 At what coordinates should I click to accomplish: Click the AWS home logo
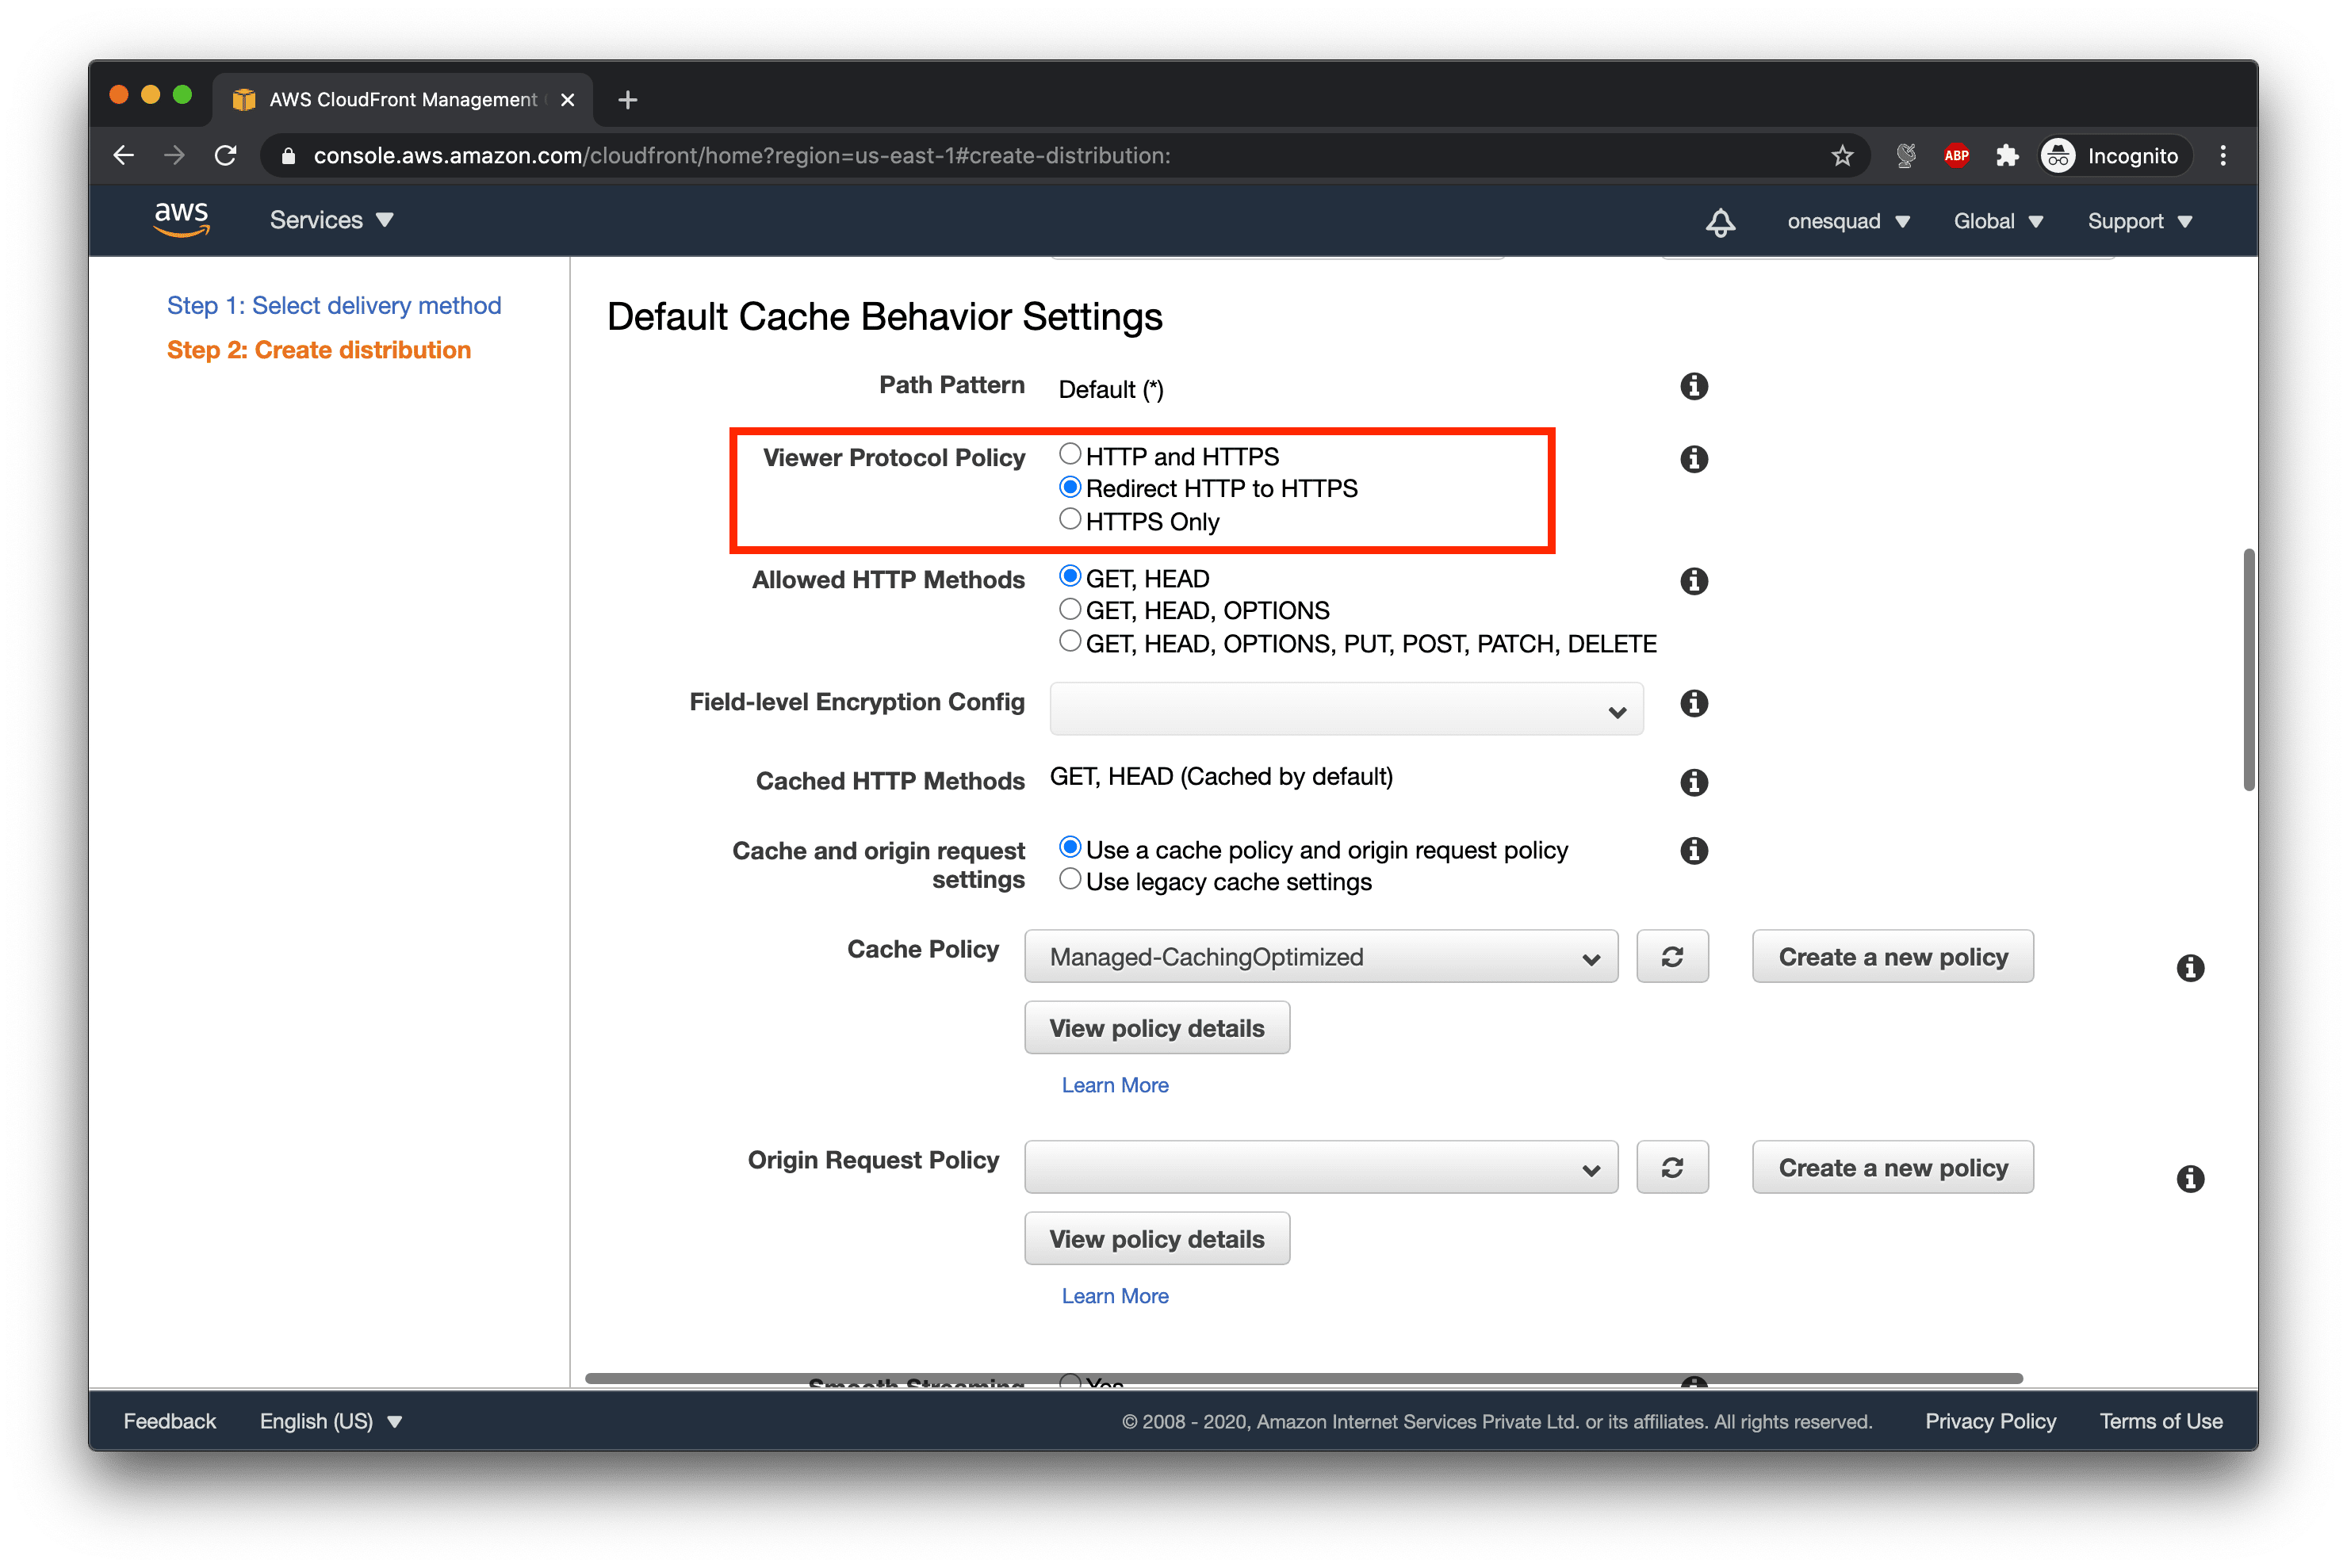click(x=182, y=219)
